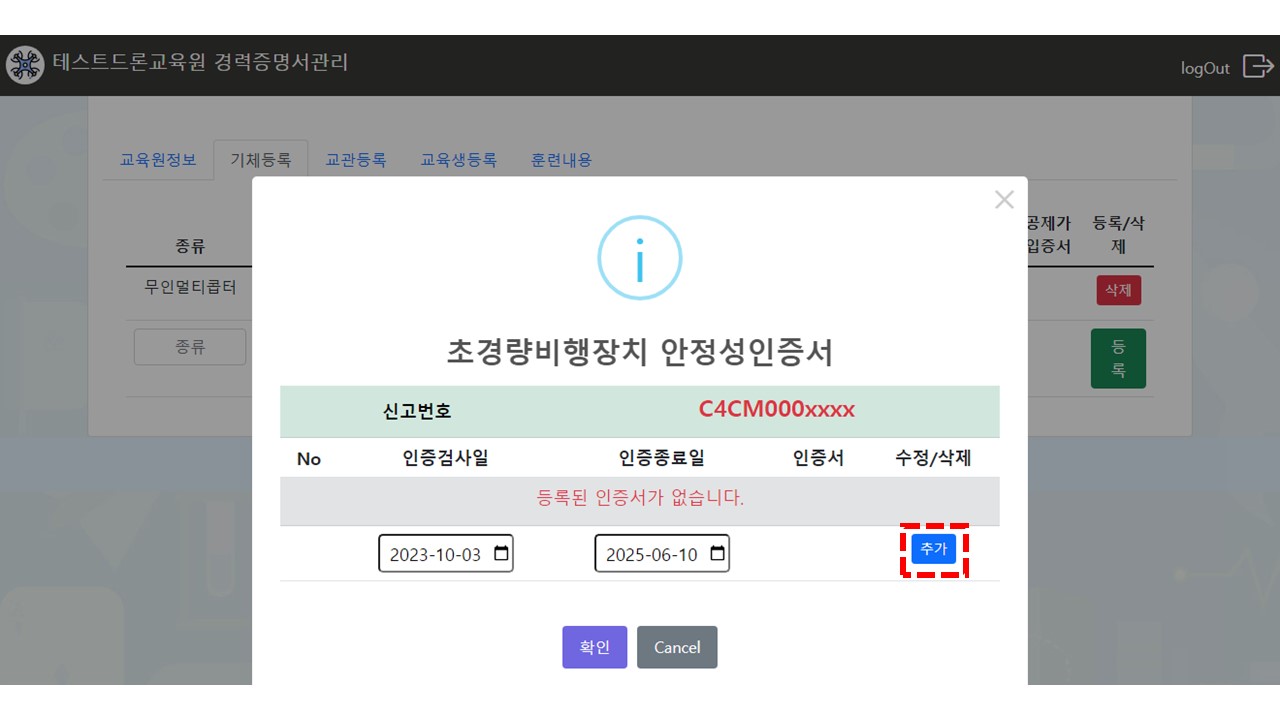Open calendar picker for 2025-06-10 date
The width and height of the screenshot is (1280, 720).
tap(717, 554)
